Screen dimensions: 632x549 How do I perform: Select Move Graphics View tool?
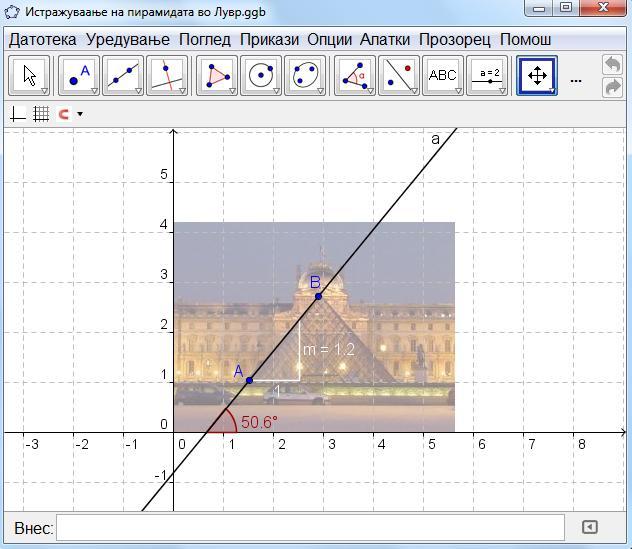pos(537,76)
